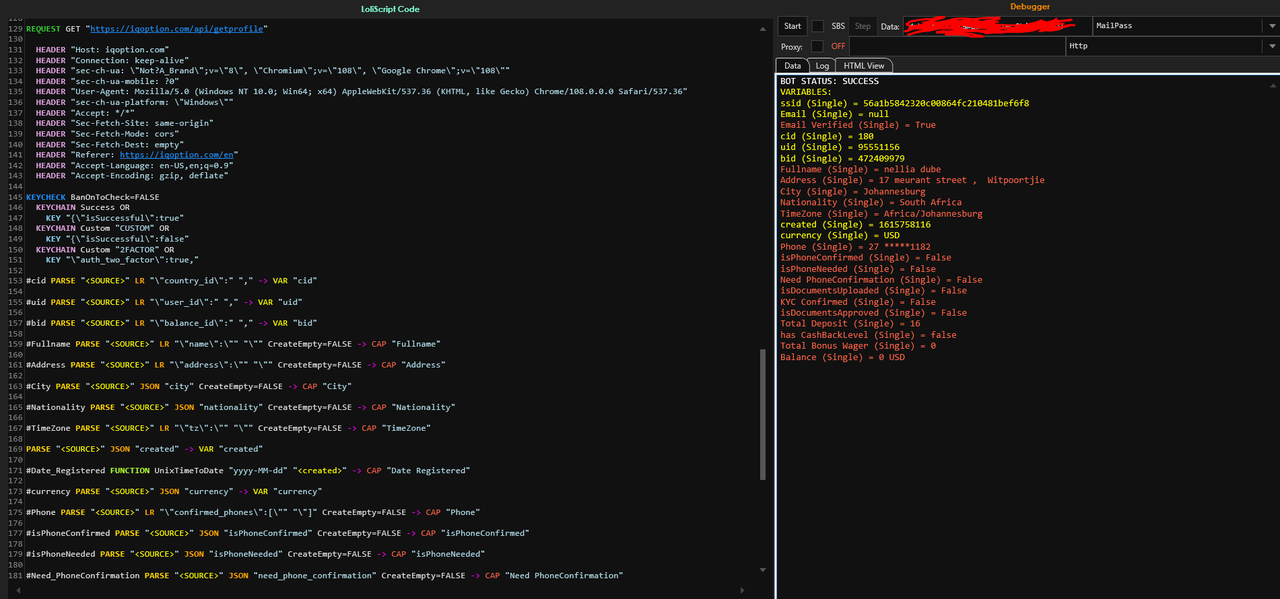
Task: Select the Email (Single) = null line
Action: 834,114
